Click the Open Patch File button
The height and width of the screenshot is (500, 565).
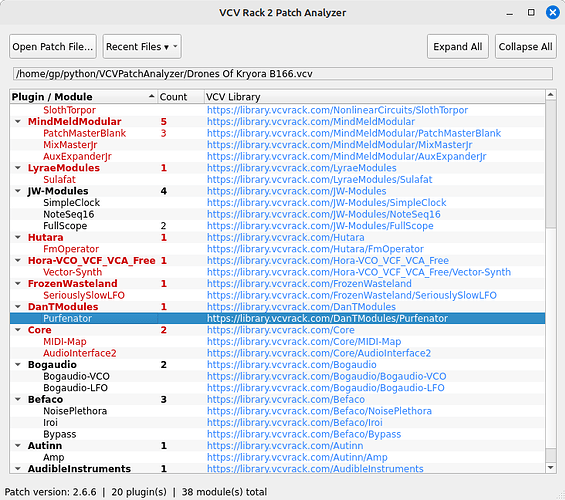[53, 46]
